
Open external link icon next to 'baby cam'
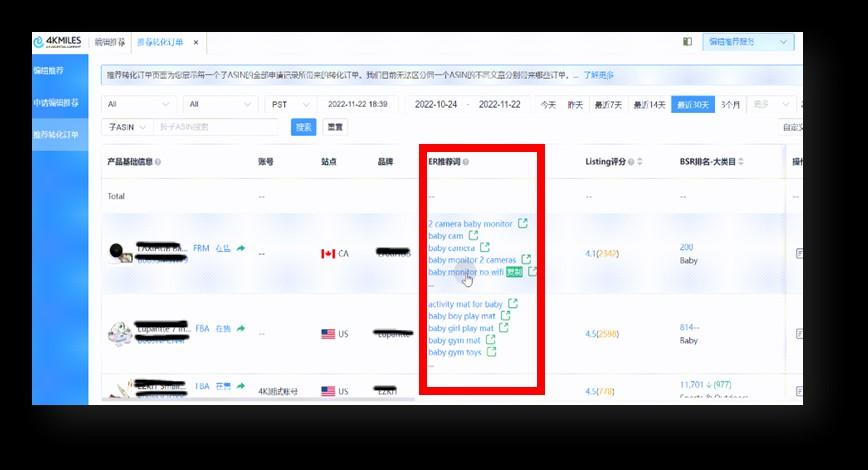tap(473, 236)
